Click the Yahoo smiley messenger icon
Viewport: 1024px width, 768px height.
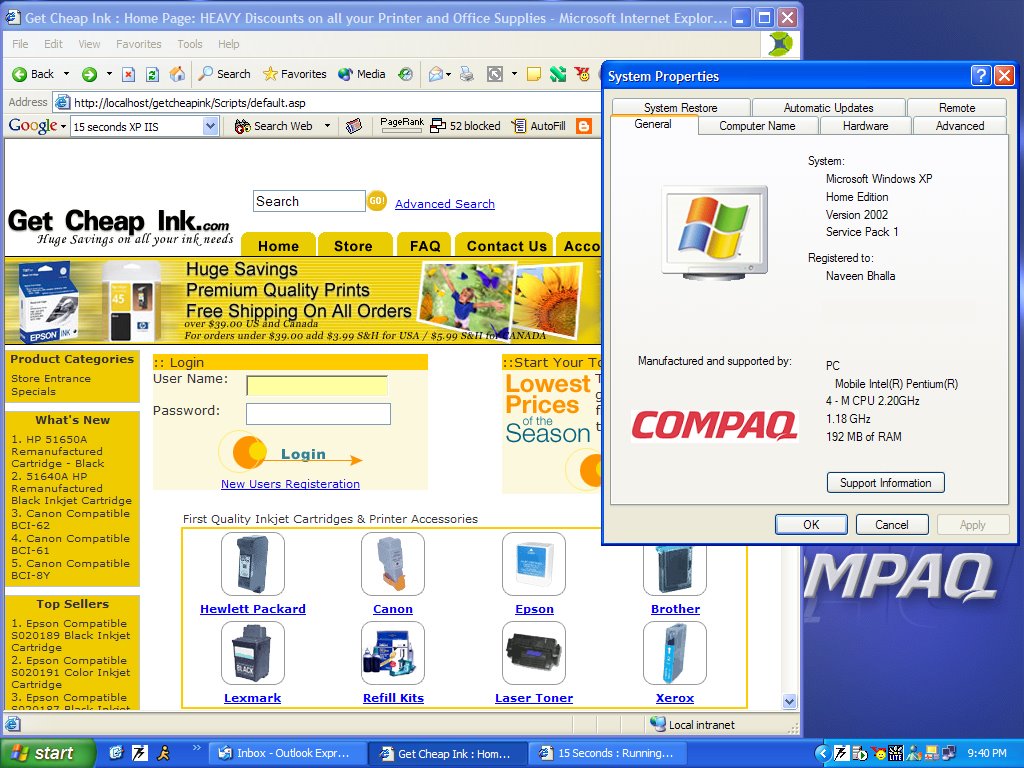tap(583, 74)
